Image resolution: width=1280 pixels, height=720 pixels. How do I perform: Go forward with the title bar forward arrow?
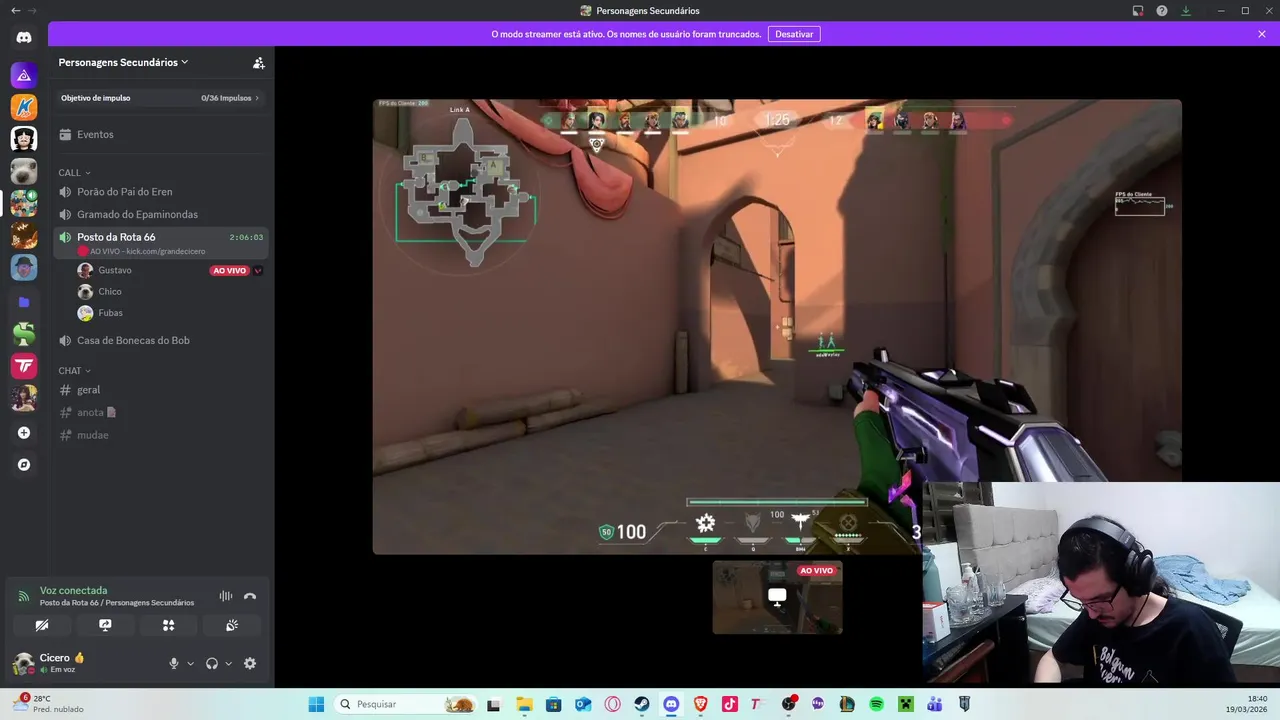point(34,10)
